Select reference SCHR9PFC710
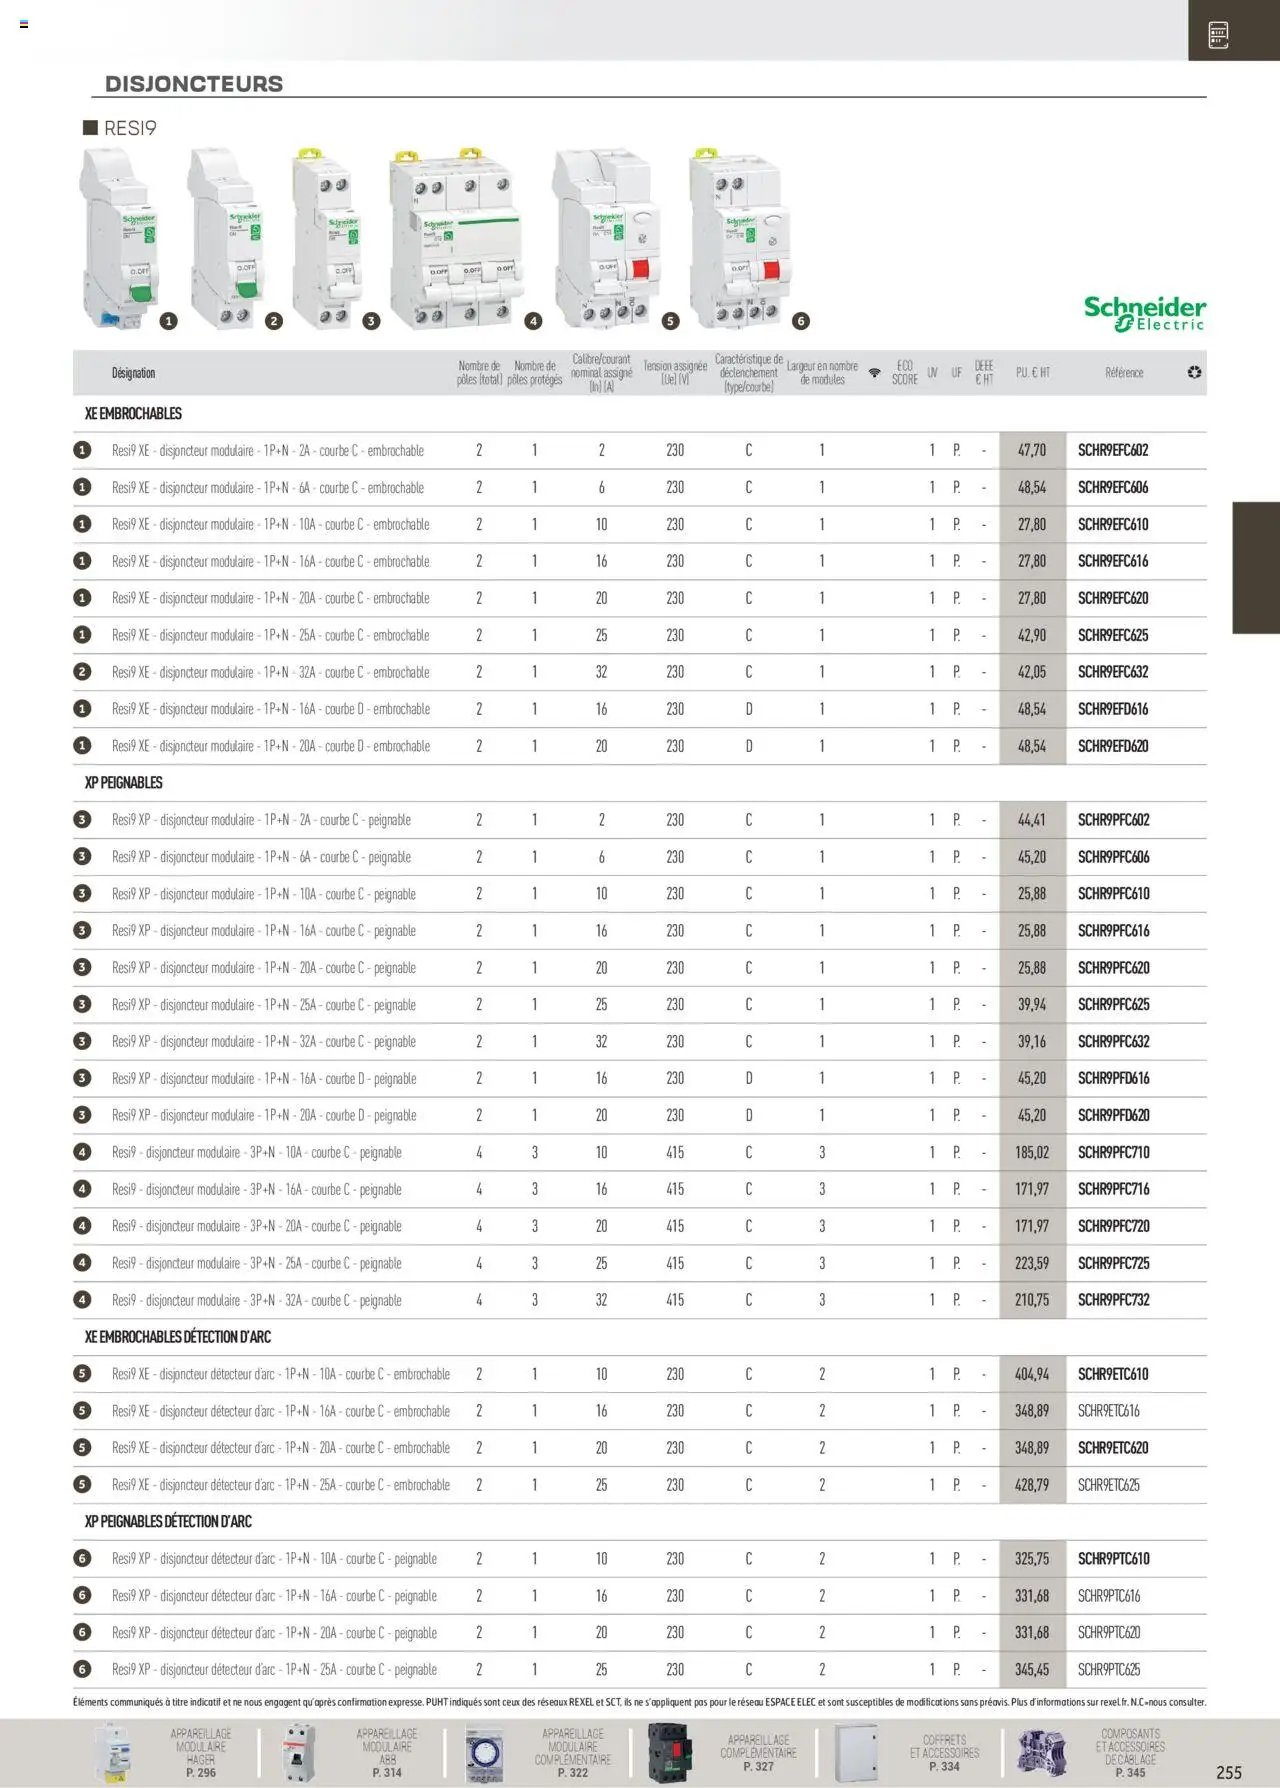 point(1113,1153)
